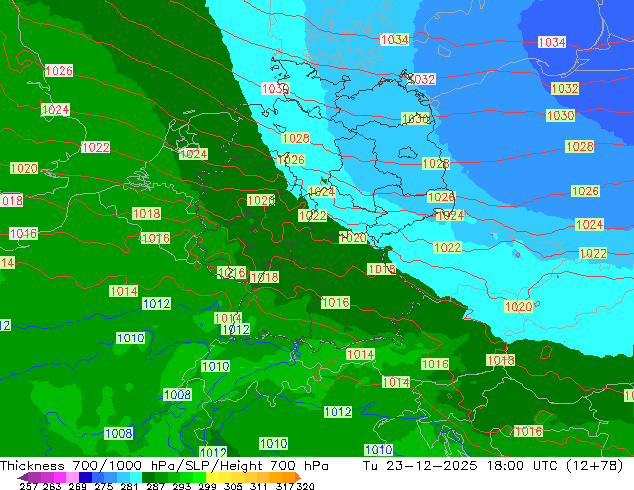Image resolution: width=634 pixels, height=490 pixels.
Task: Select the legend value 263
Action: (x=52, y=486)
